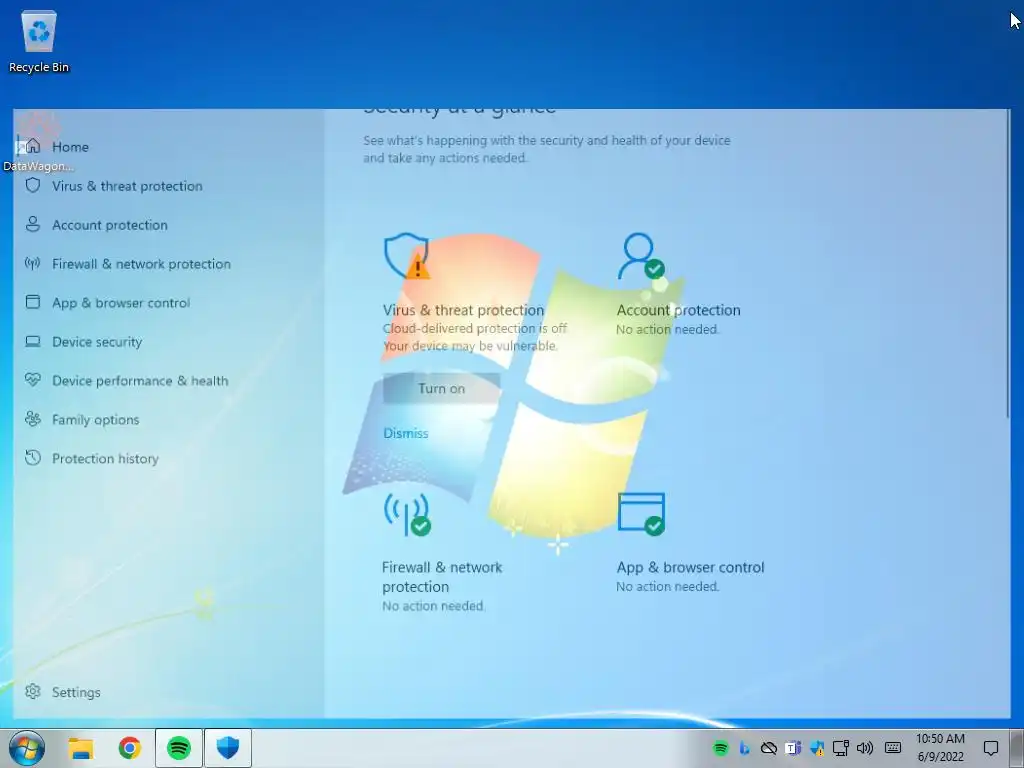Image resolution: width=1024 pixels, height=768 pixels.
Task: Click 'No action needed.' under Account protection
Action: [667, 329]
